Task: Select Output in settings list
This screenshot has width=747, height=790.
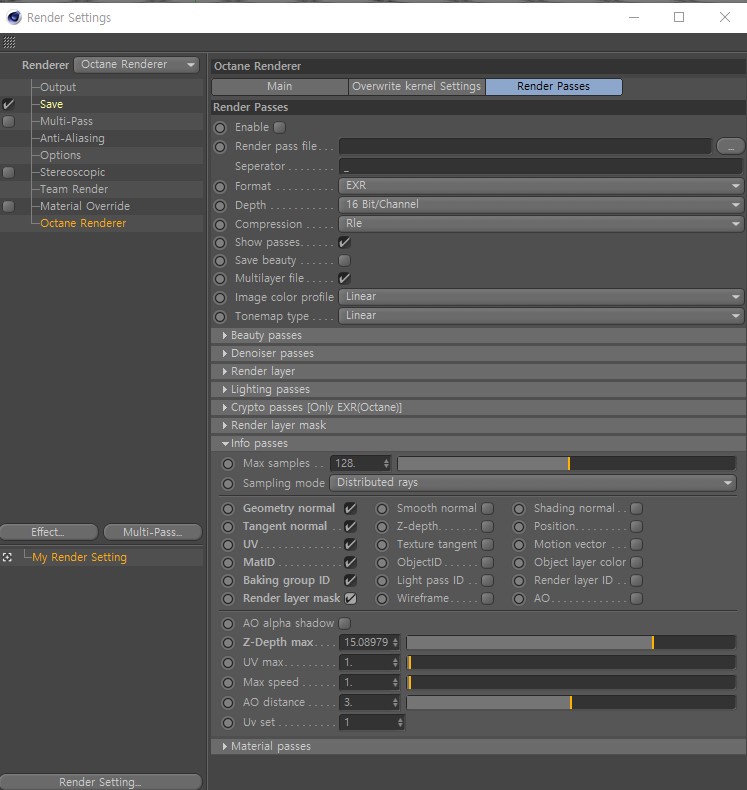Action: click(x=58, y=87)
